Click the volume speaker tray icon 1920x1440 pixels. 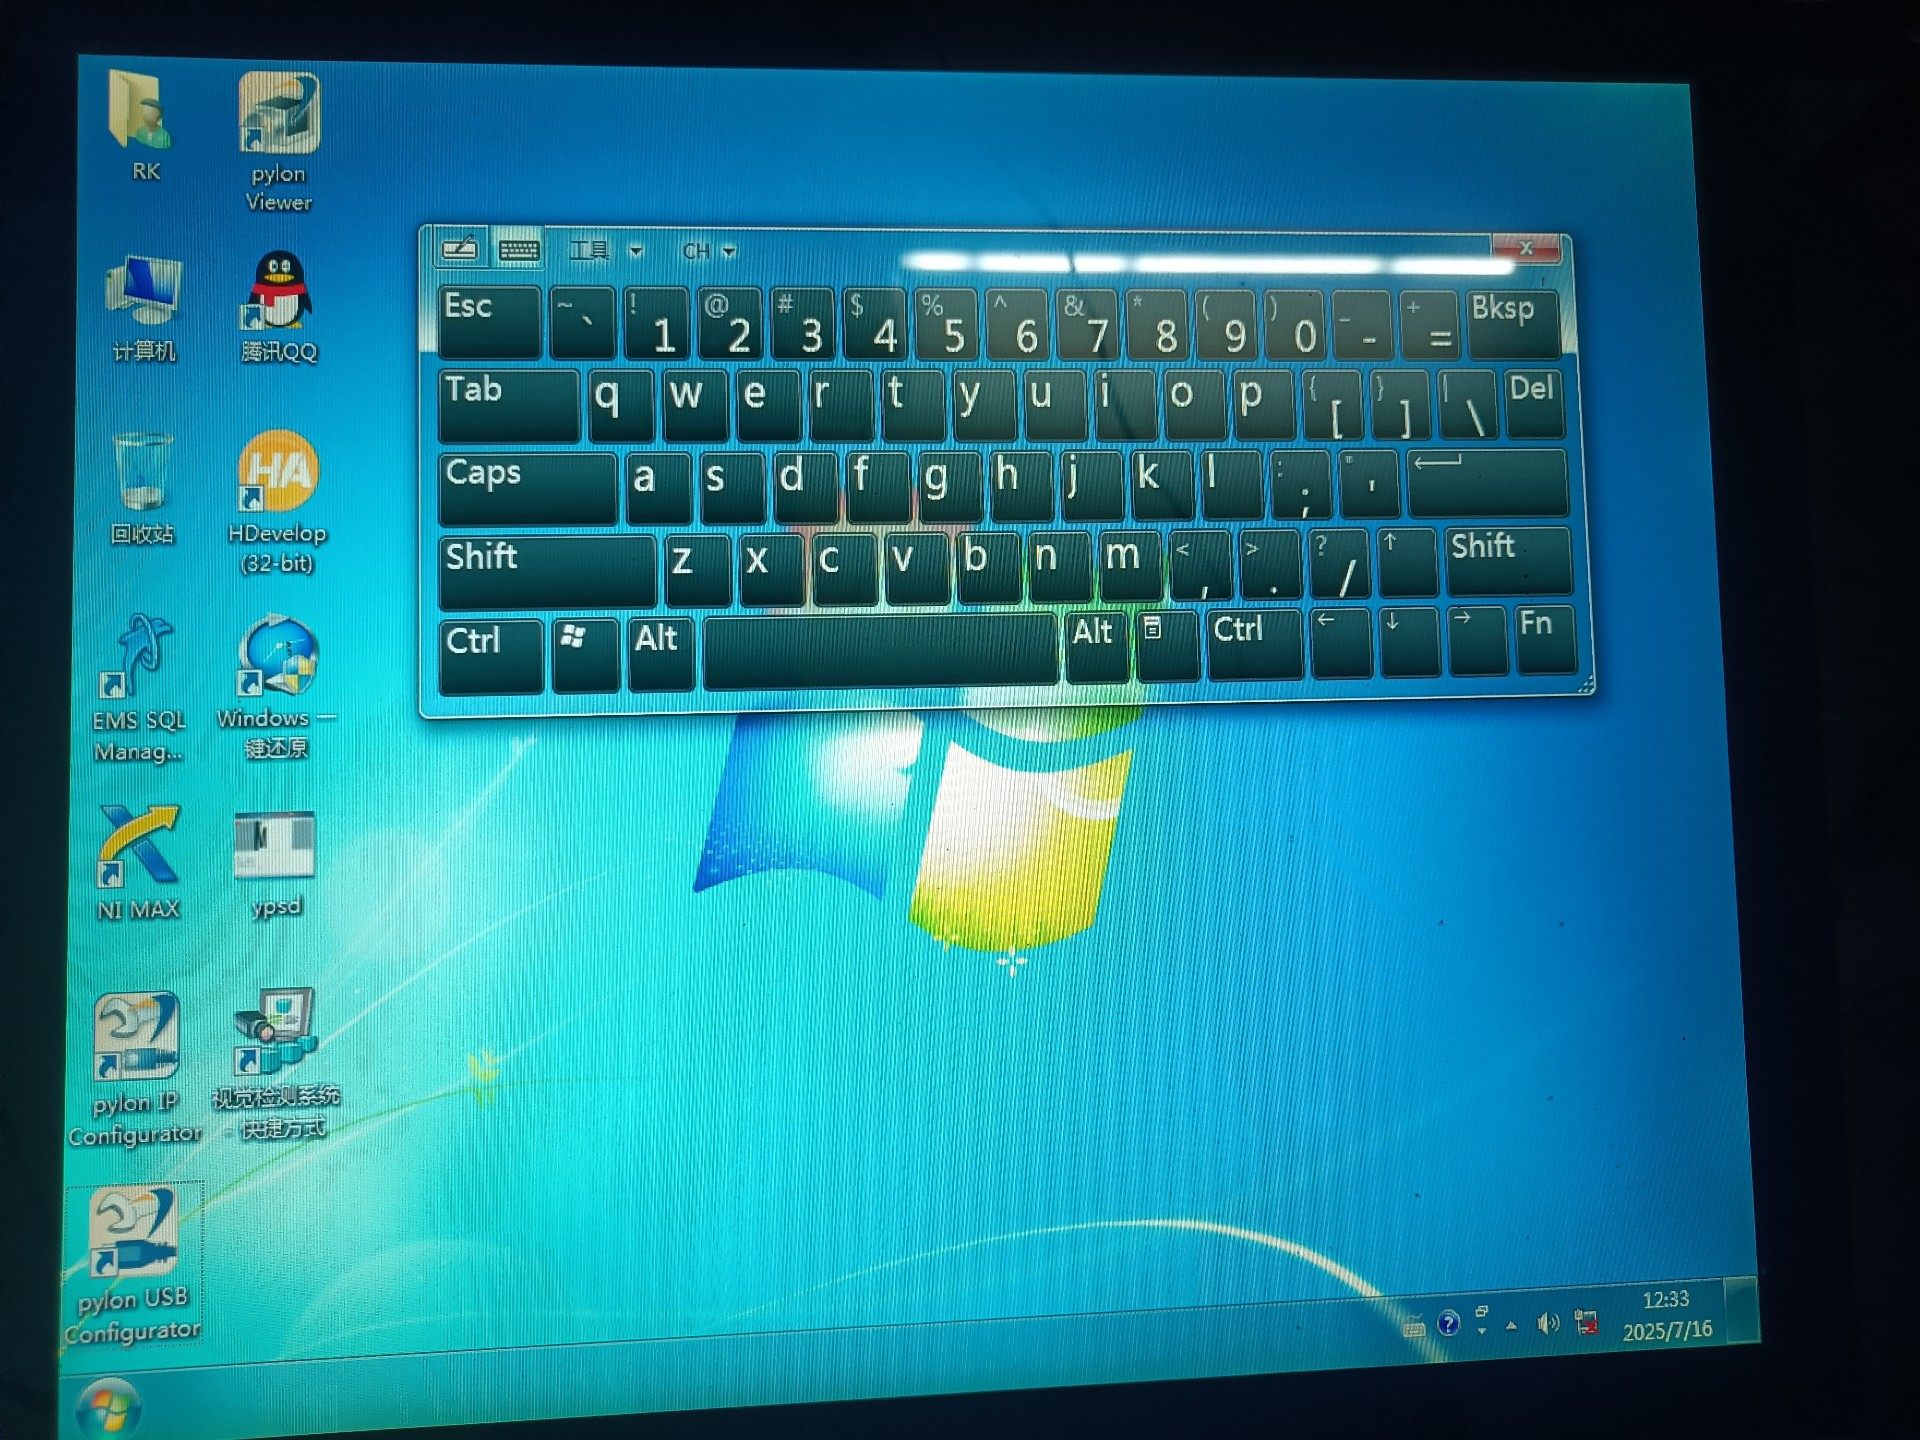1547,1324
